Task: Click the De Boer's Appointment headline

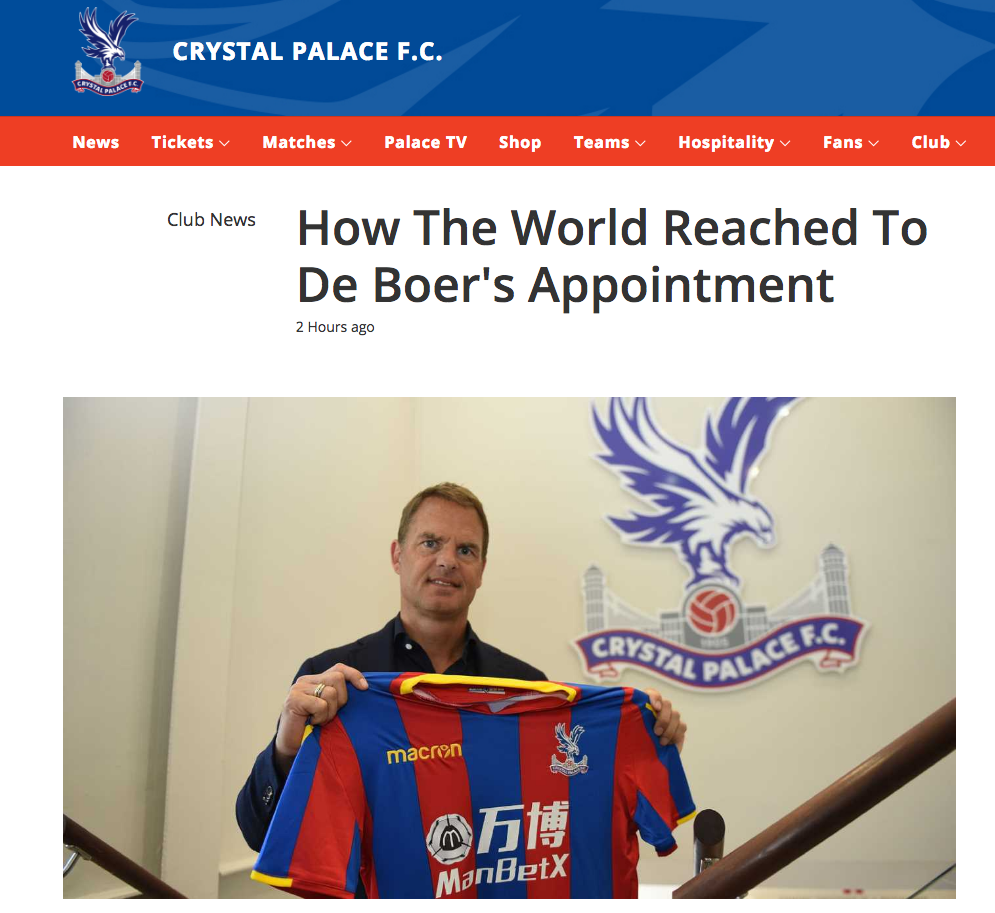Action: 612,256
